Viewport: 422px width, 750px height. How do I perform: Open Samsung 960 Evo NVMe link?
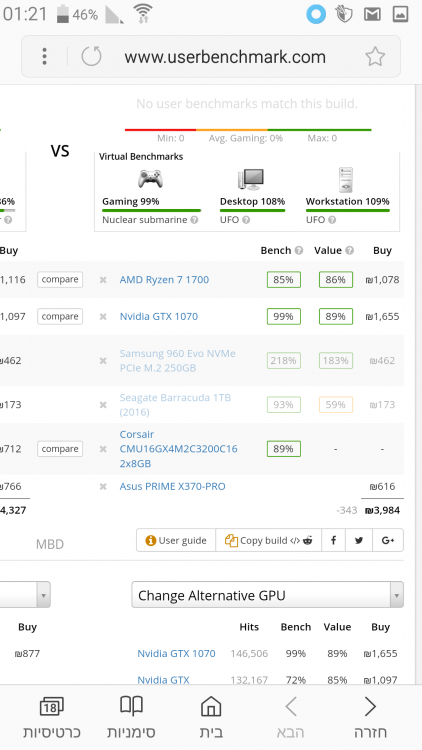coord(178,361)
